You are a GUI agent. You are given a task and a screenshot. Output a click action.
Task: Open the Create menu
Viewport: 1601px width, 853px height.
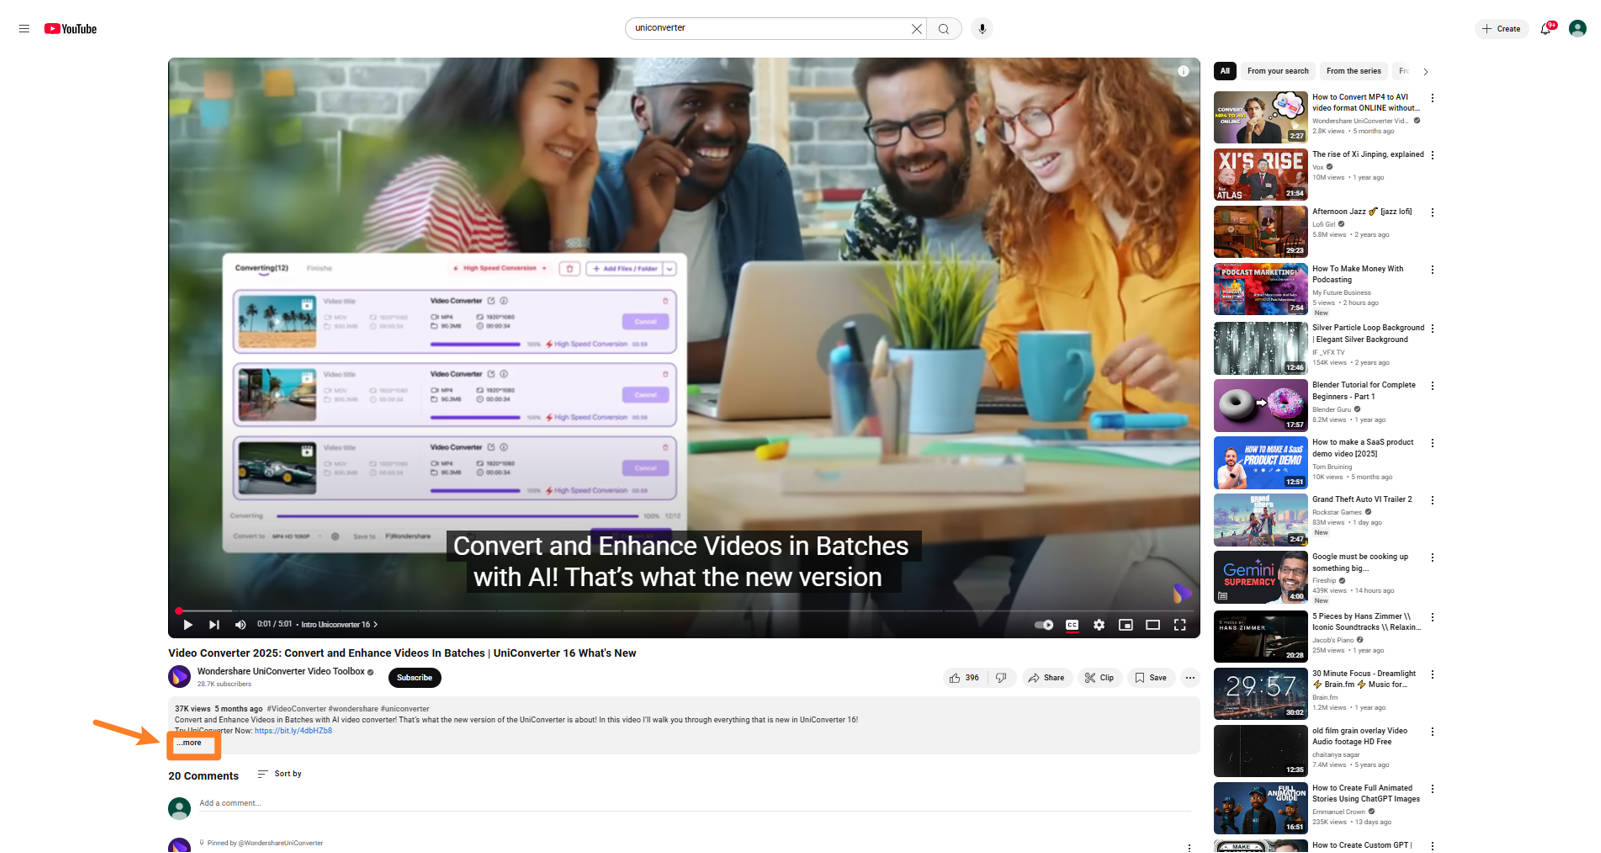[x=1501, y=29]
